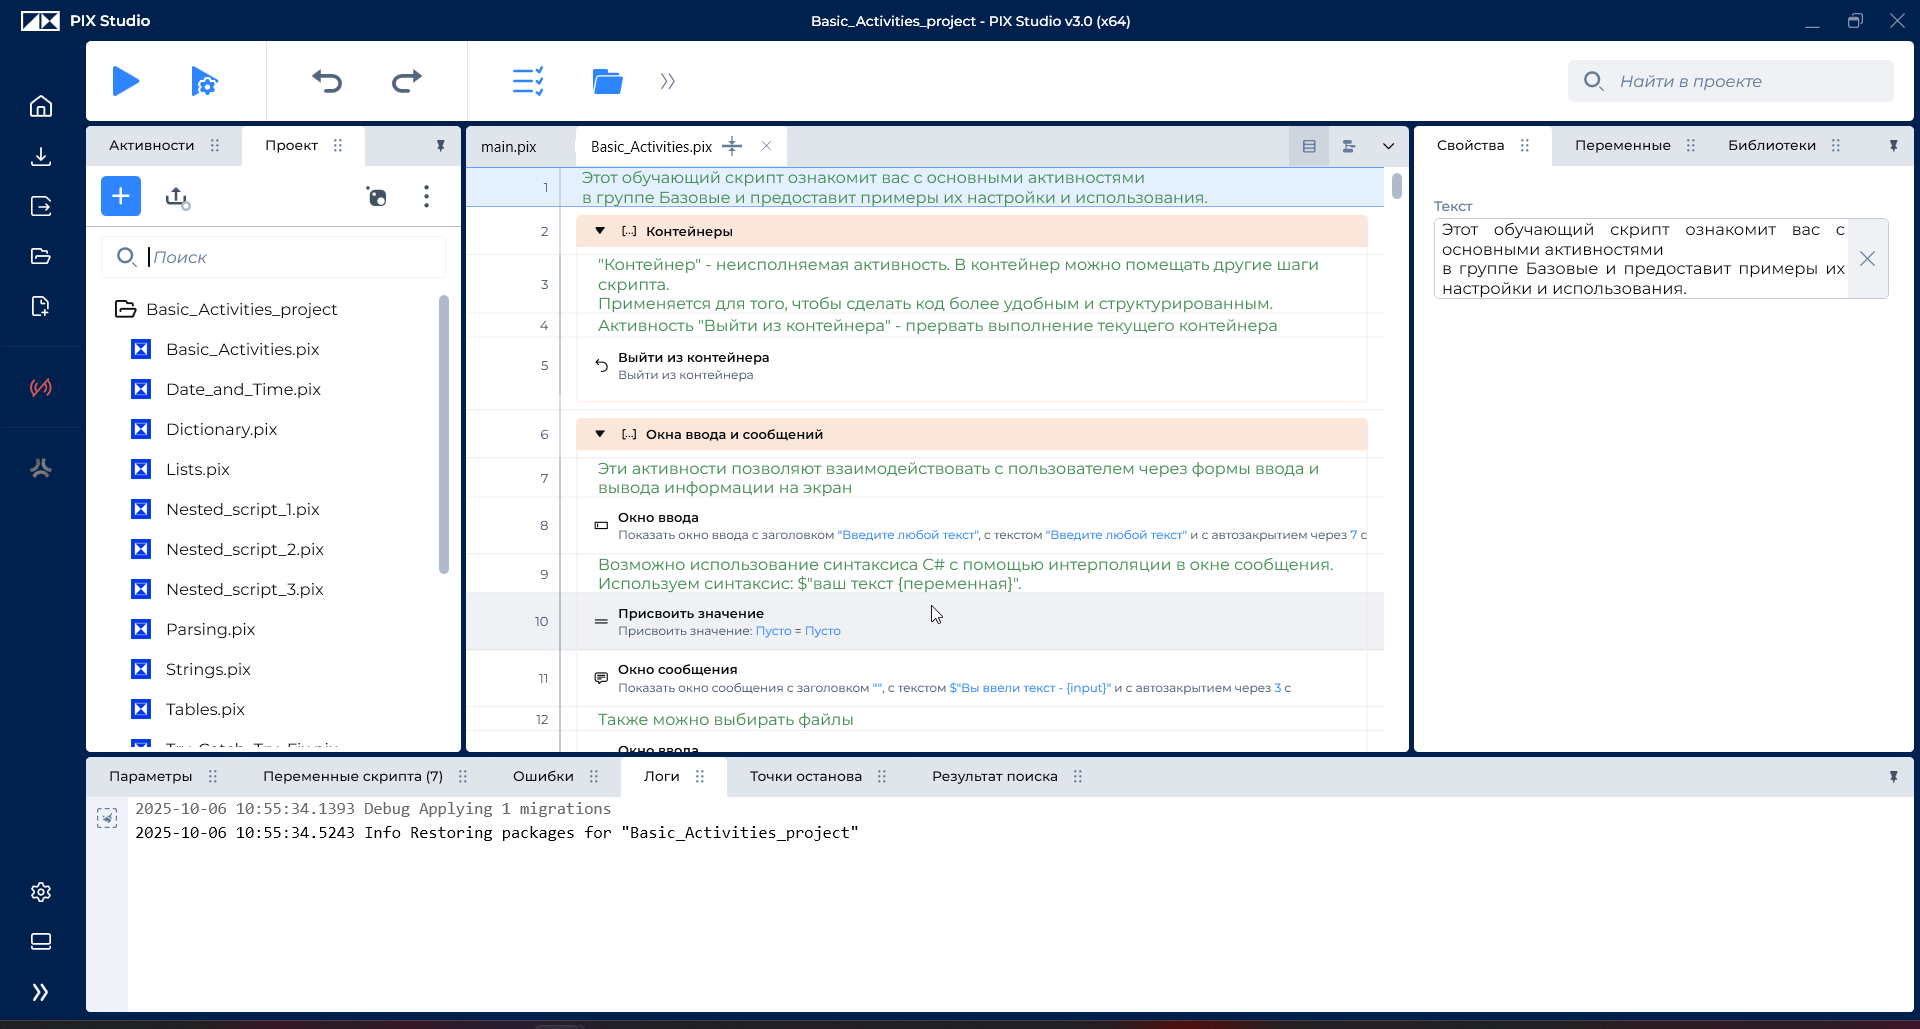The width and height of the screenshot is (1920, 1029).
Task: Select the "Присвоить значение" activity on line 10
Action: pos(972,622)
